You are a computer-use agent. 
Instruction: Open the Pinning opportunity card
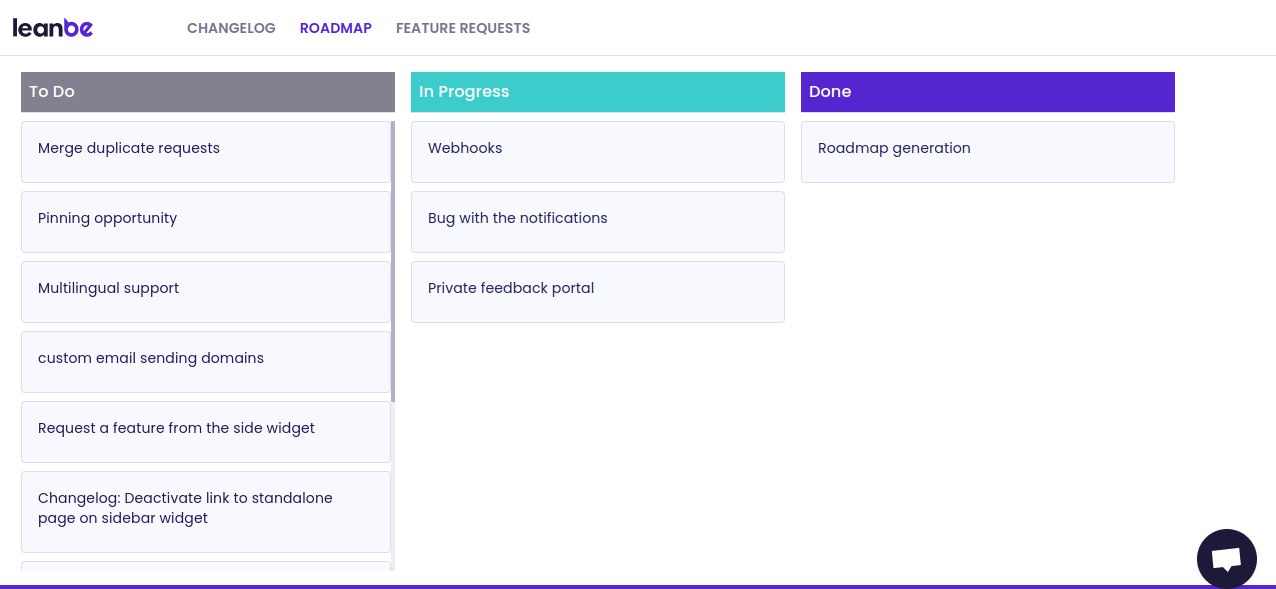206,222
